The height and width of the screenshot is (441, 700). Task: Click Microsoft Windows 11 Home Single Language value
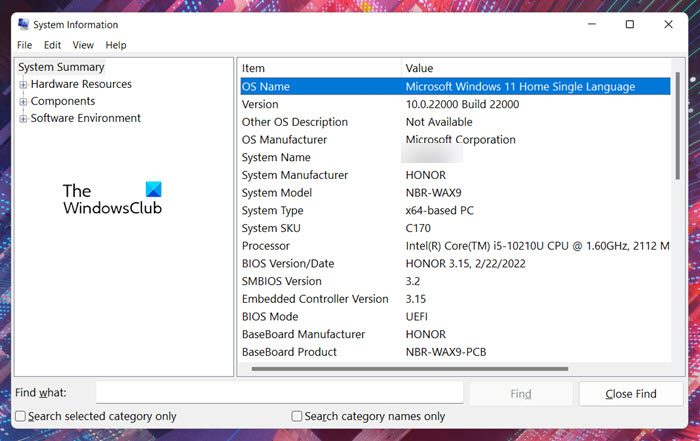coord(520,87)
